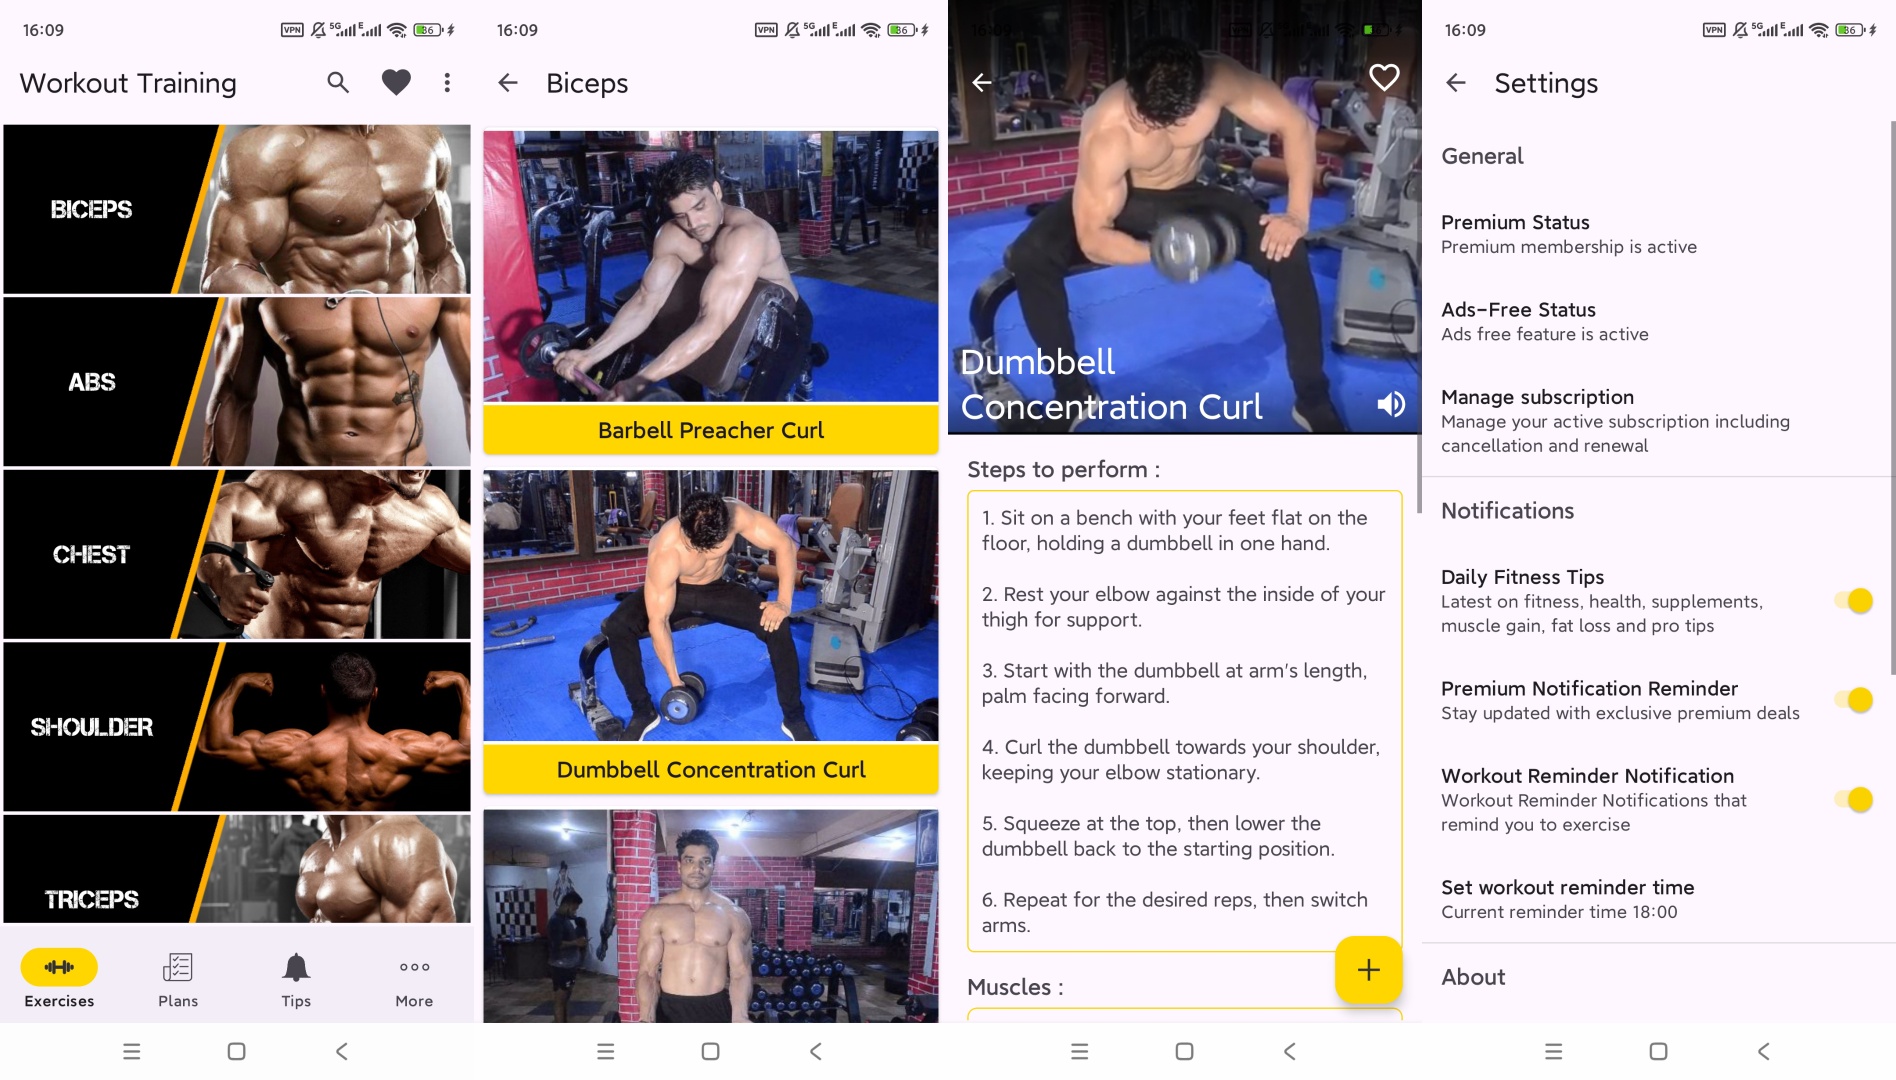Select the Exercises dumbbell icon
Viewport: 1896px width, 1080px height.
[x=58, y=967]
